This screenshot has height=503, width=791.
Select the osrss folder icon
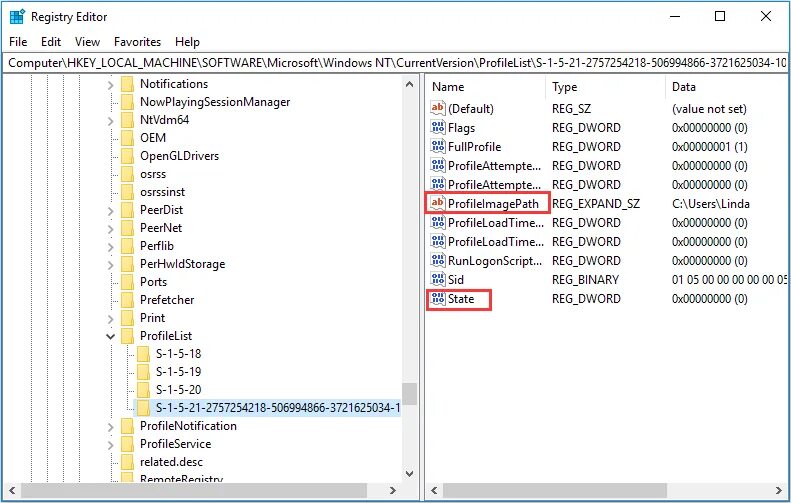pos(128,174)
